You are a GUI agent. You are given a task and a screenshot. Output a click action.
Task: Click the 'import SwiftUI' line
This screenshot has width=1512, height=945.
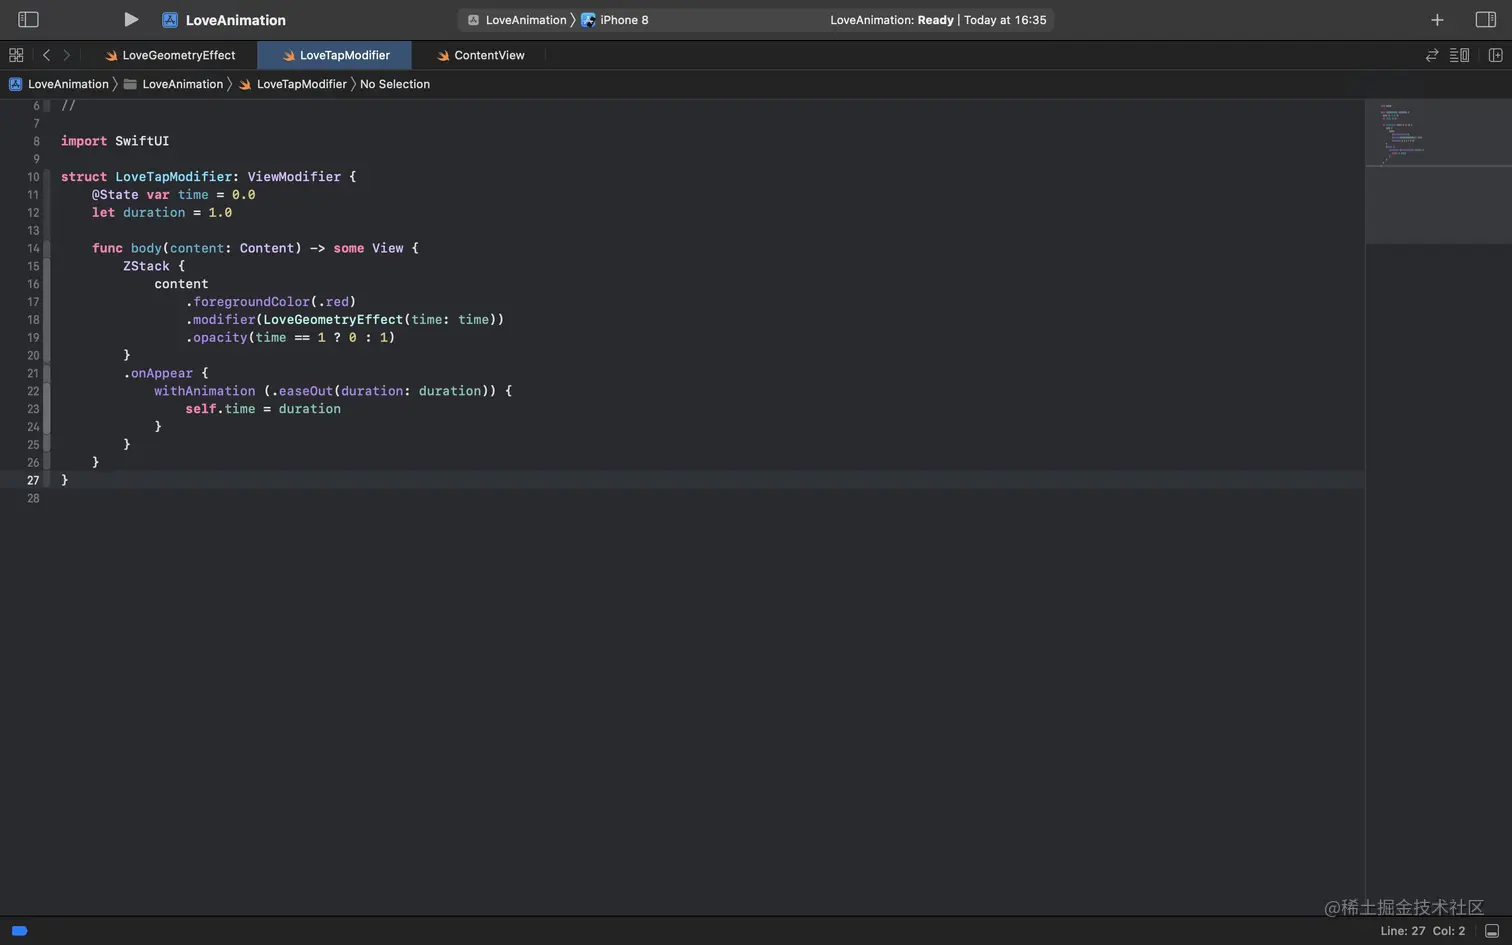115,141
